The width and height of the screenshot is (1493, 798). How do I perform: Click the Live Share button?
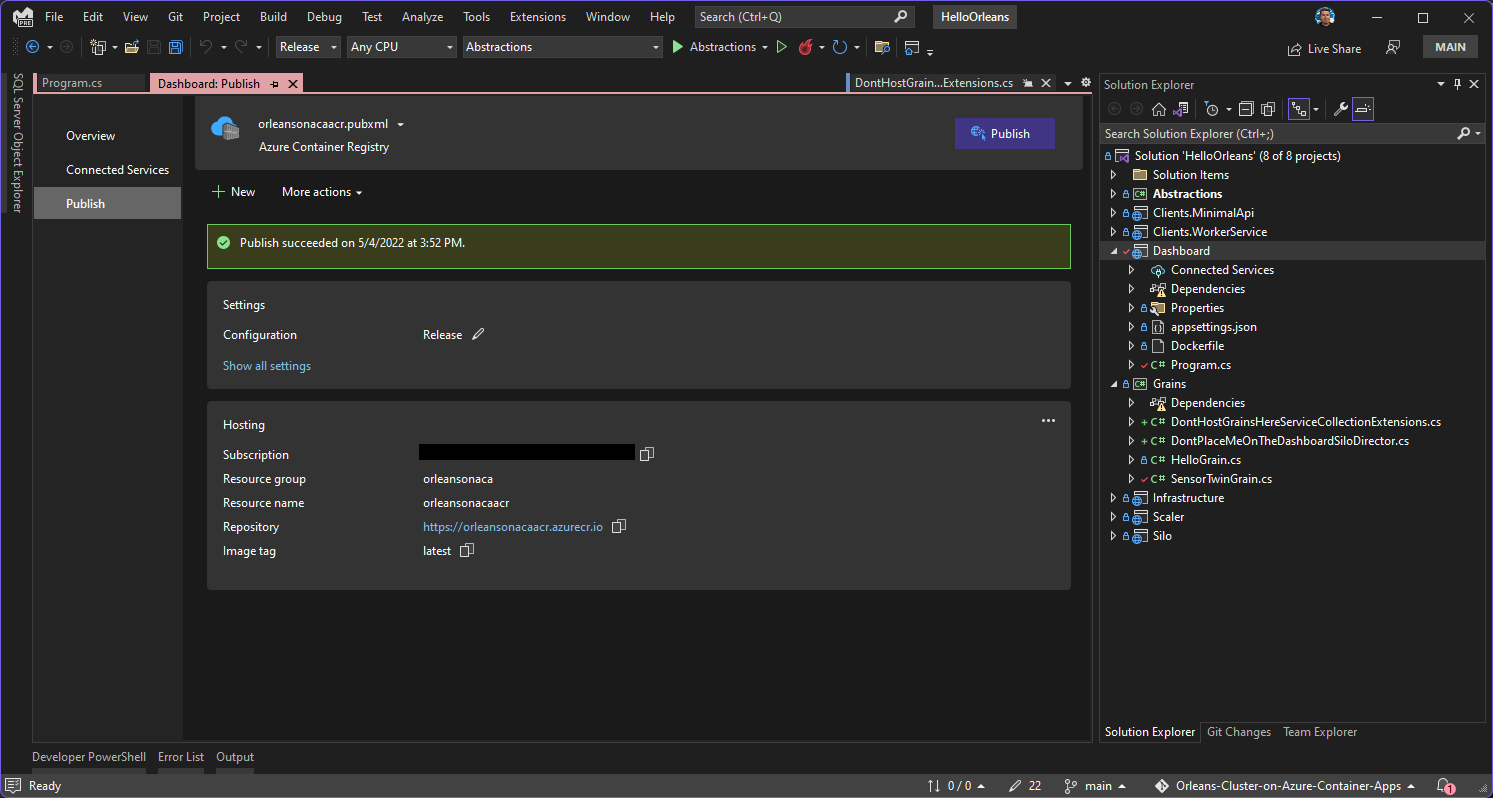[x=1324, y=48]
